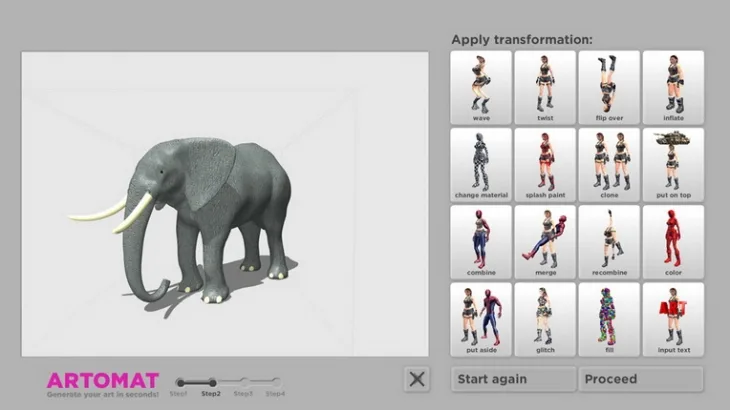Apply the wave transformation
730x410 pixels.
click(x=481, y=87)
